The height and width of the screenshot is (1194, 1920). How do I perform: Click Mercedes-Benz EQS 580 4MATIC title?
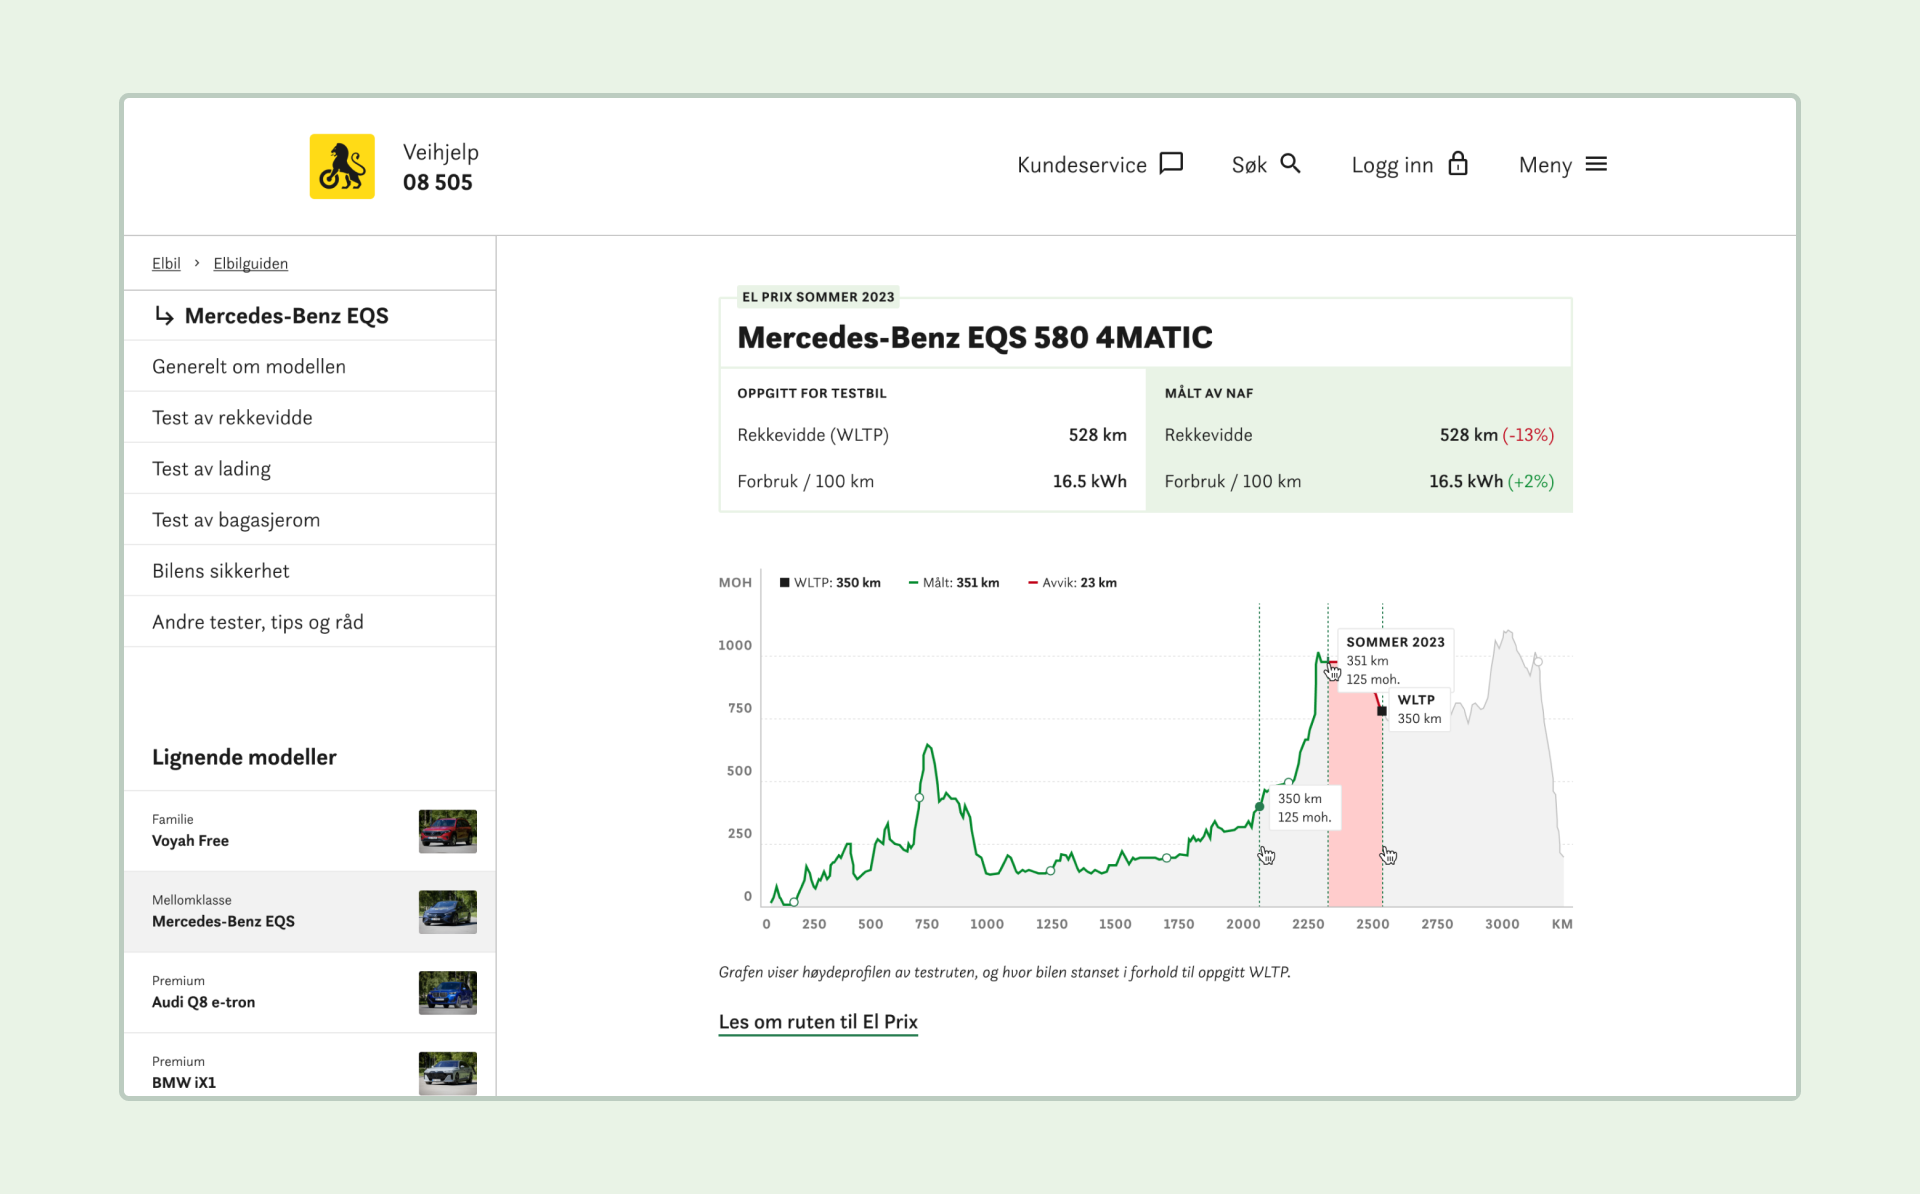[x=974, y=338]
